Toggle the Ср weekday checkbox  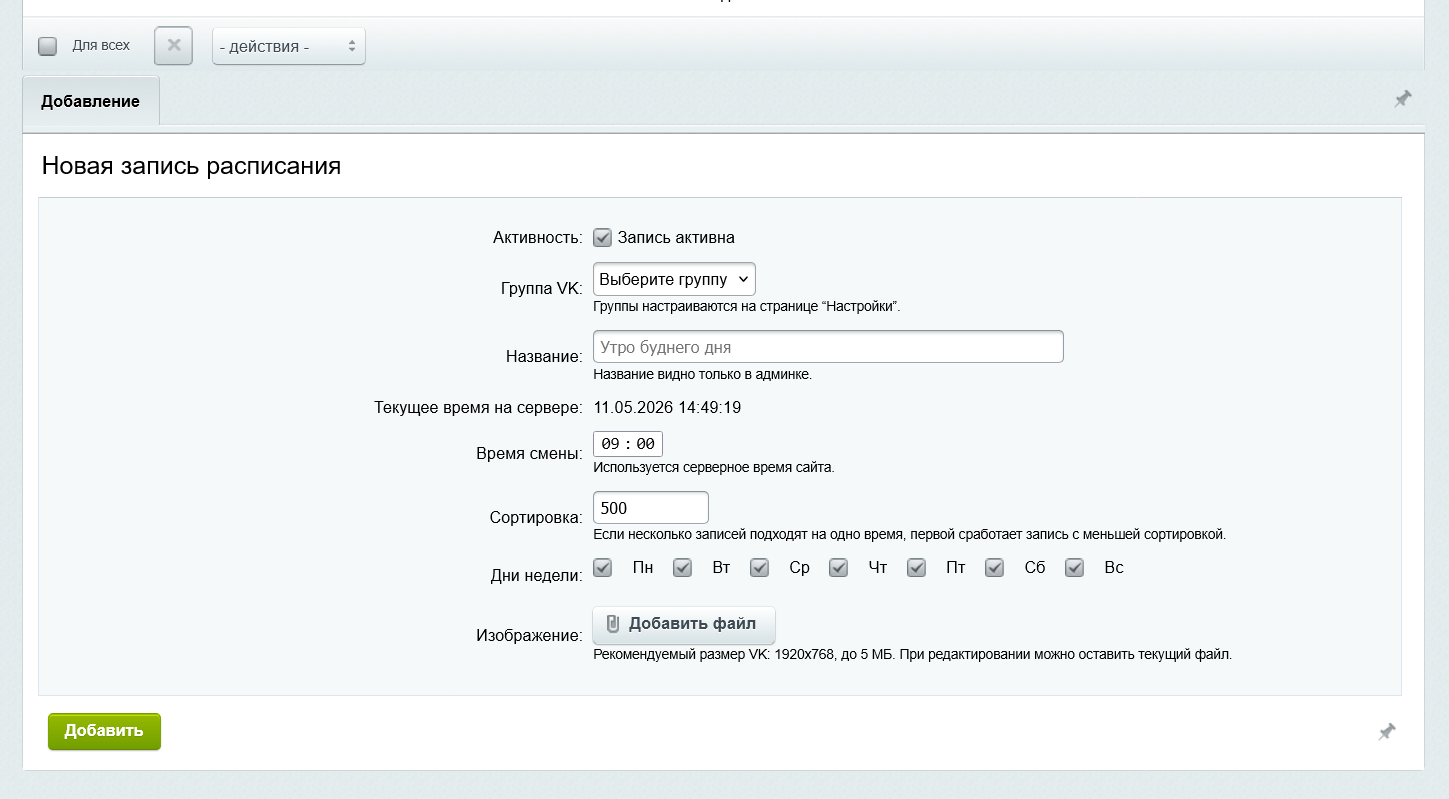click(759, 568)
